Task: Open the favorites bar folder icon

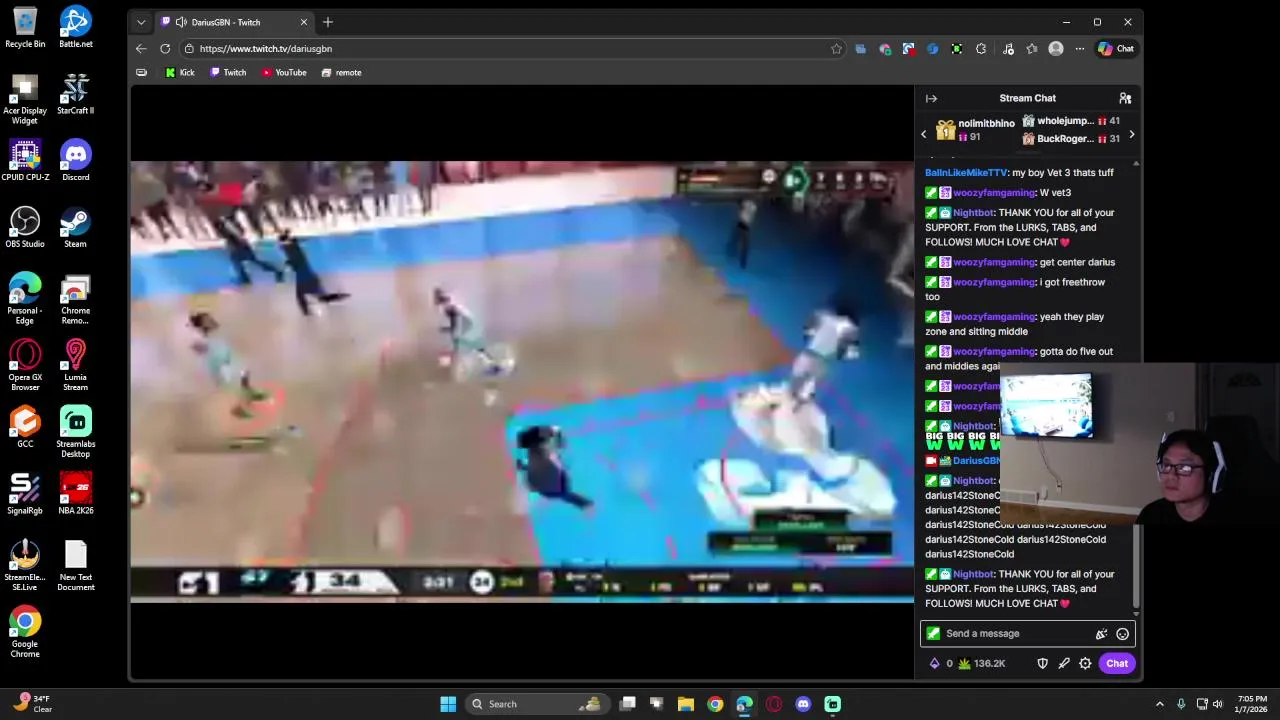Action: pyautogui.click(x=141, y=72)
